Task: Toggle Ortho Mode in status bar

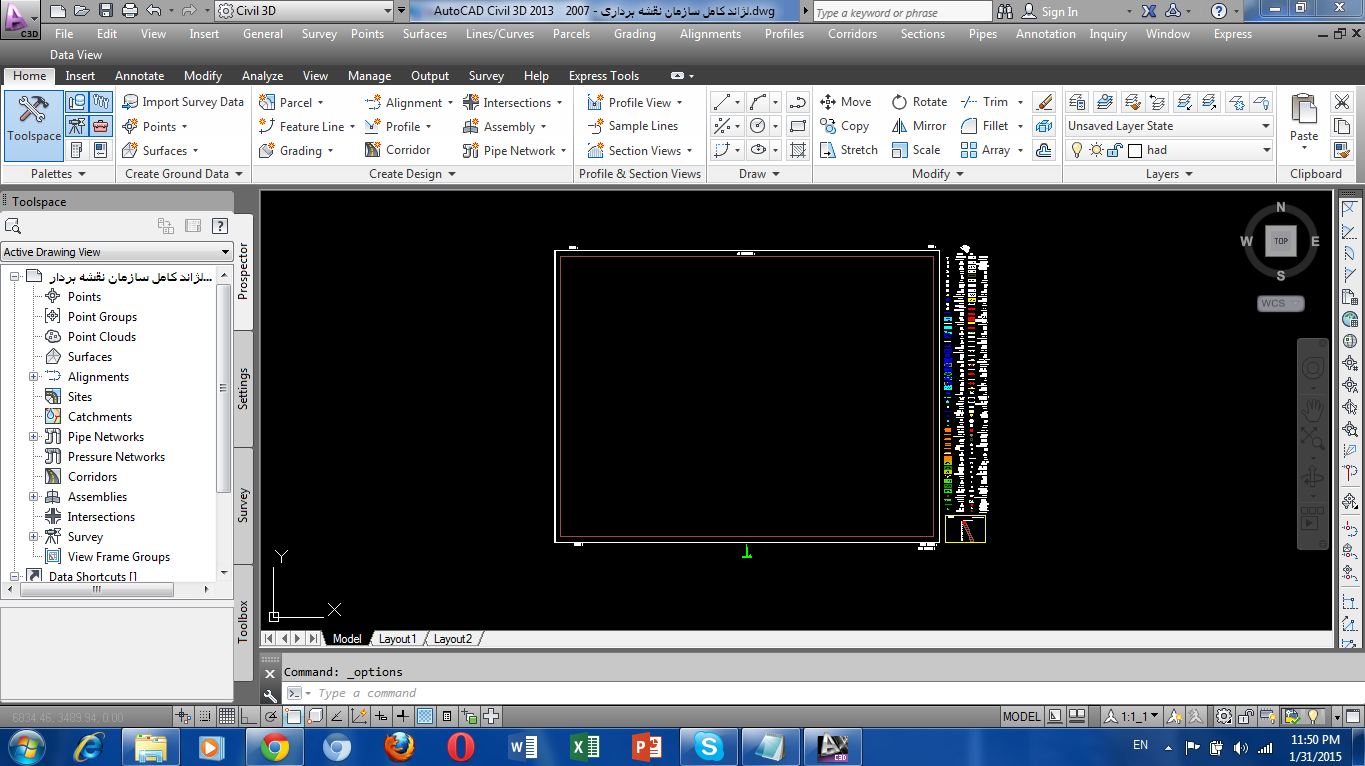Action: [249, 716]
